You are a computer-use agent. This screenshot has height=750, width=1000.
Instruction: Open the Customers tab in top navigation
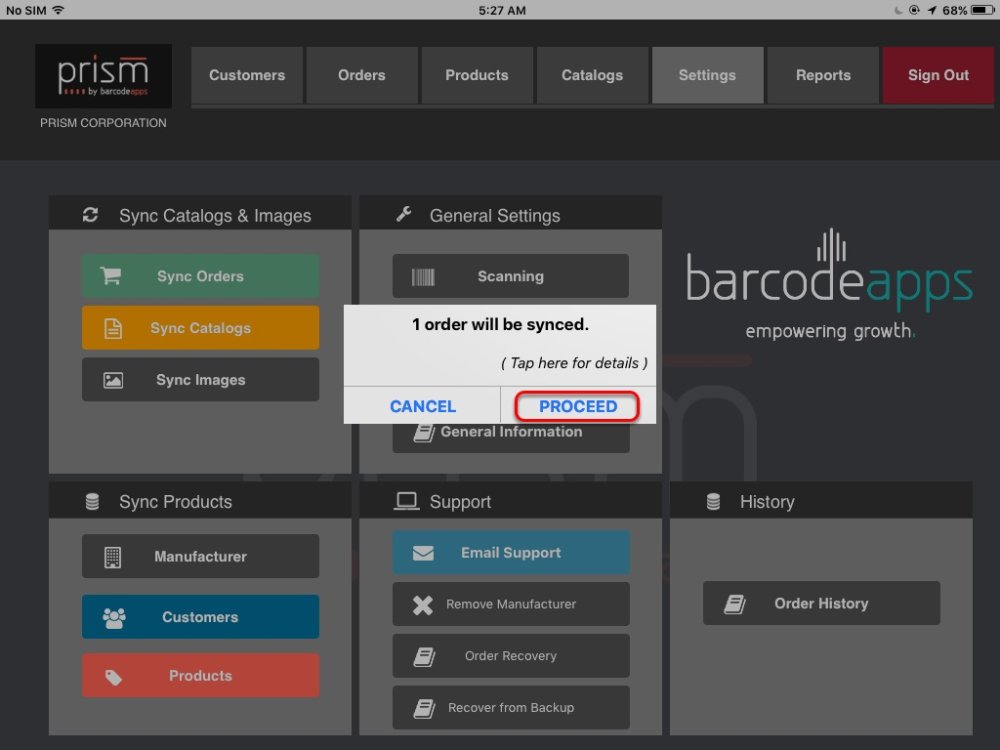pos(247,75)
